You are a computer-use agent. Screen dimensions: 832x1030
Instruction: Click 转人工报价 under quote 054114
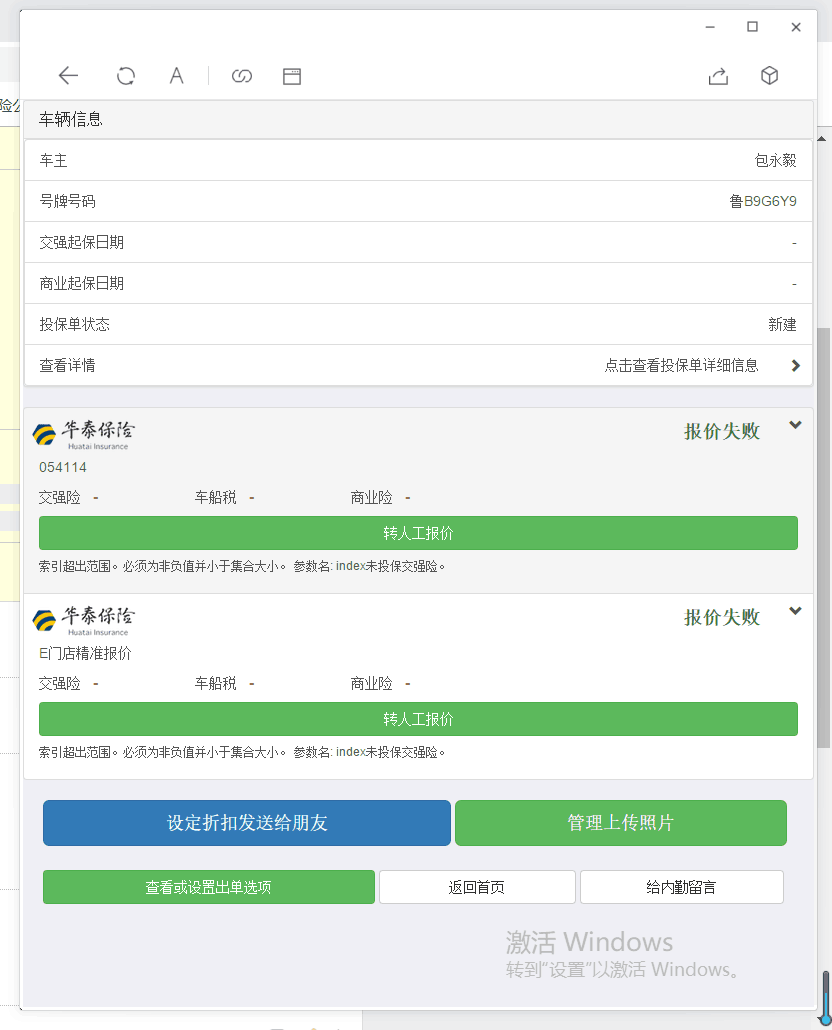[418, 533]
